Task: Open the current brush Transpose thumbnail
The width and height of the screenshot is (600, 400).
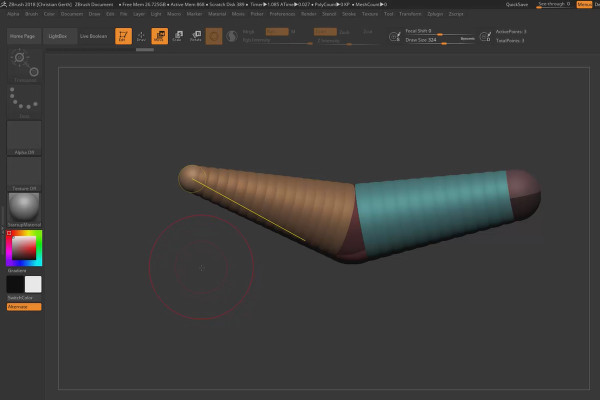Action: (x=24, y=66)
